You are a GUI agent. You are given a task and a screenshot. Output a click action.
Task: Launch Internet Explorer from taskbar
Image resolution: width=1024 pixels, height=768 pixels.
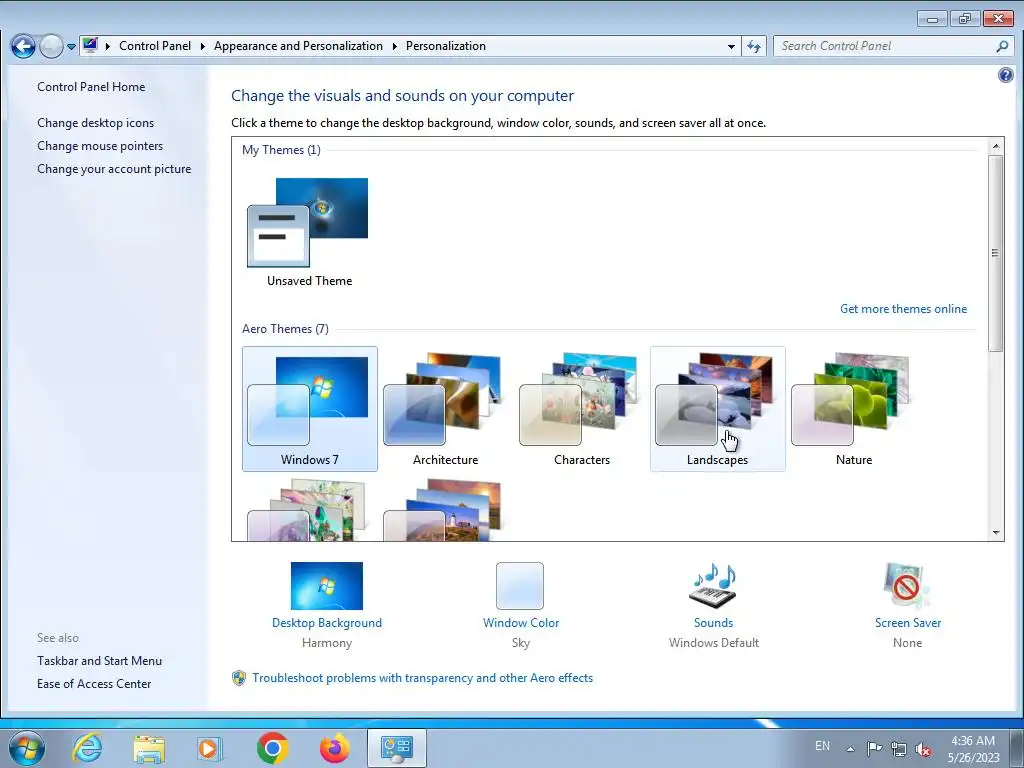[87, 748]
